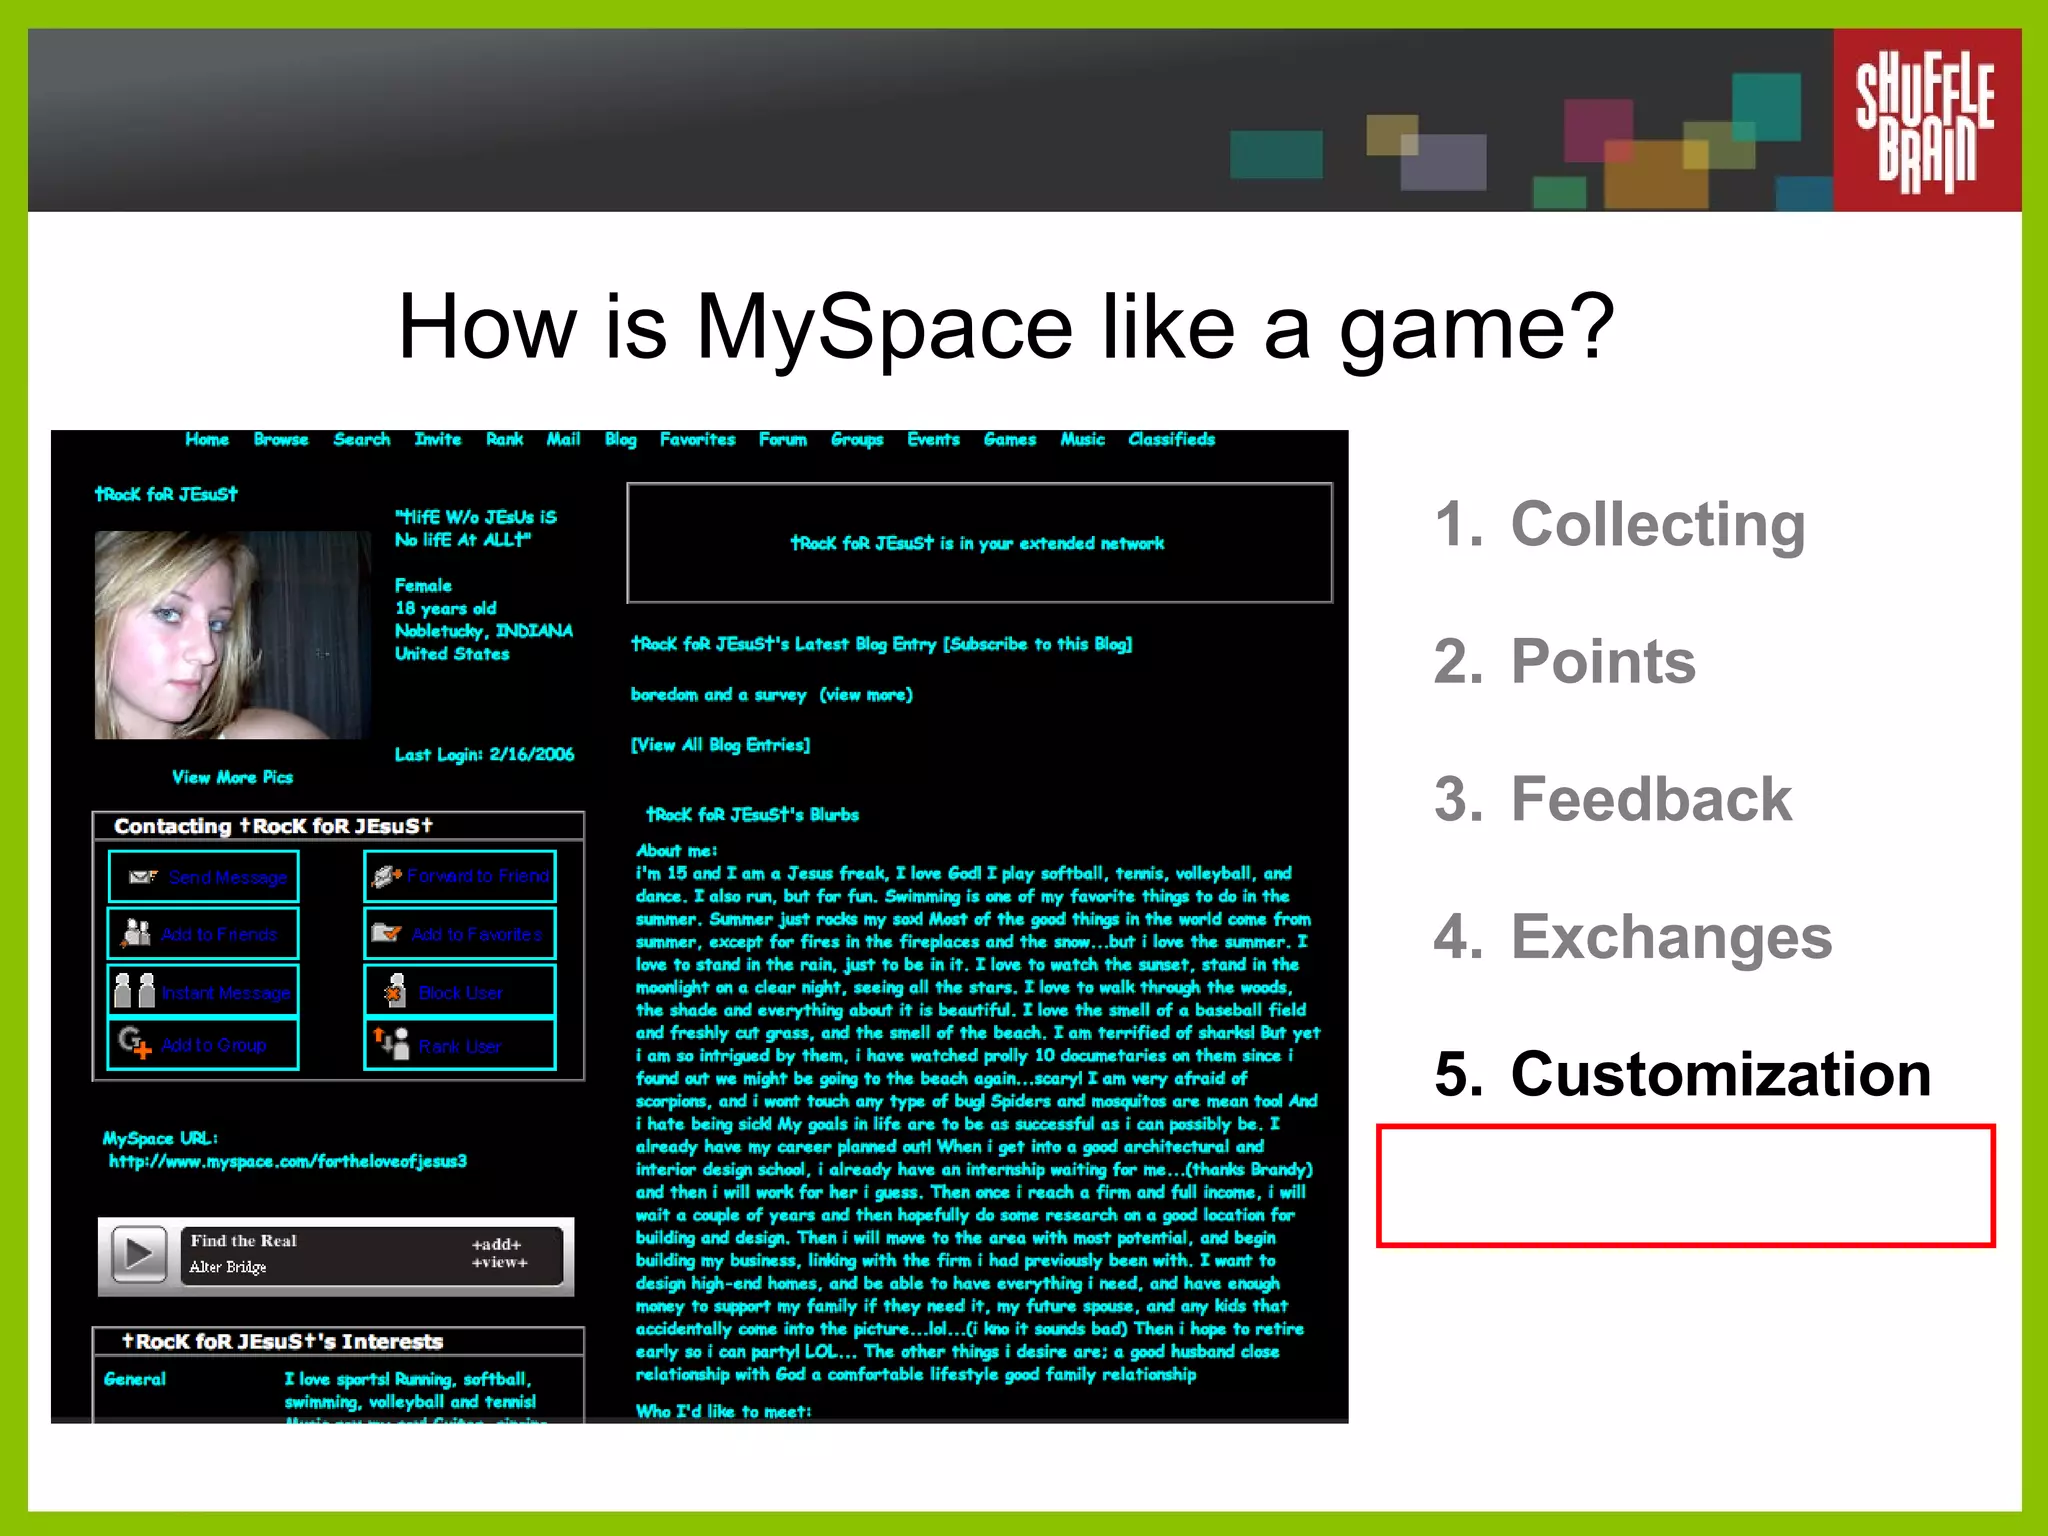Click the MySpace profile URL
The image size is (2048, 1536).
click(x=288, y=1161)
